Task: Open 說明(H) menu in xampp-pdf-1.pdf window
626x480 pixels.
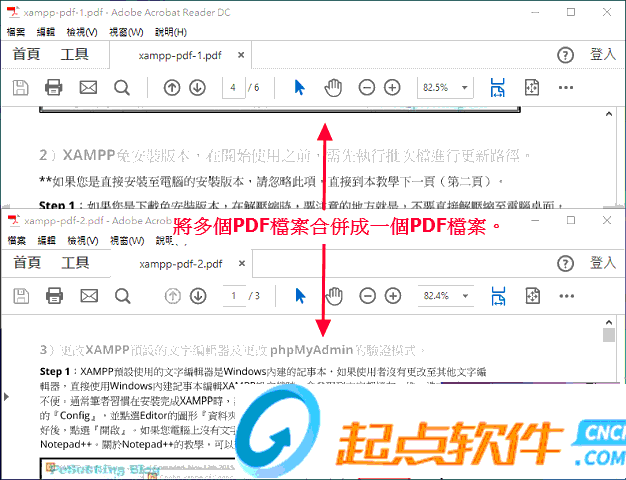Action: coord(171,32)
